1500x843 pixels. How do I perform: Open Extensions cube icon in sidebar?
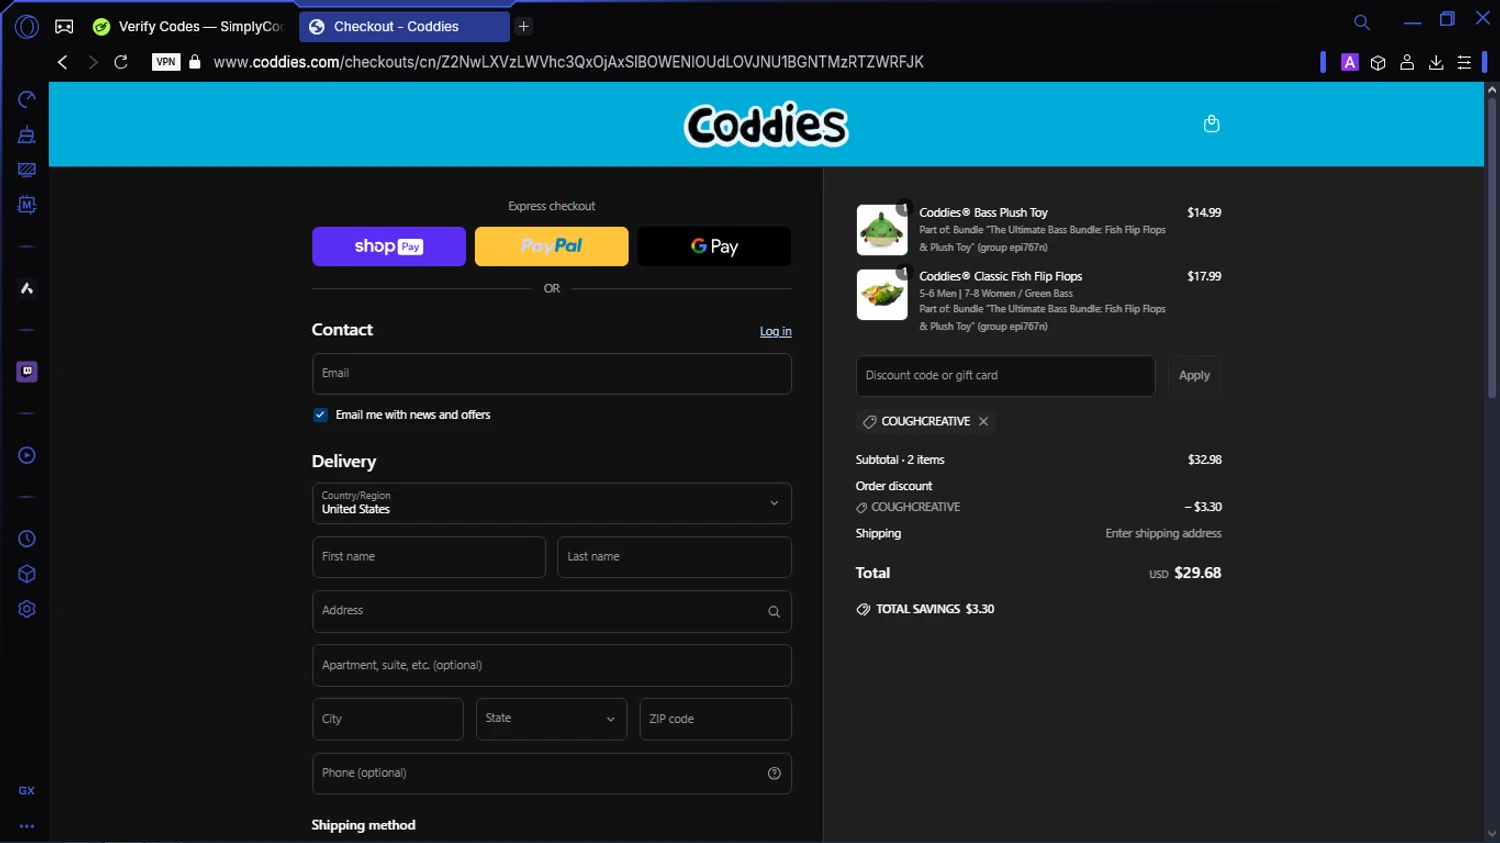click(x=27, y=574)
